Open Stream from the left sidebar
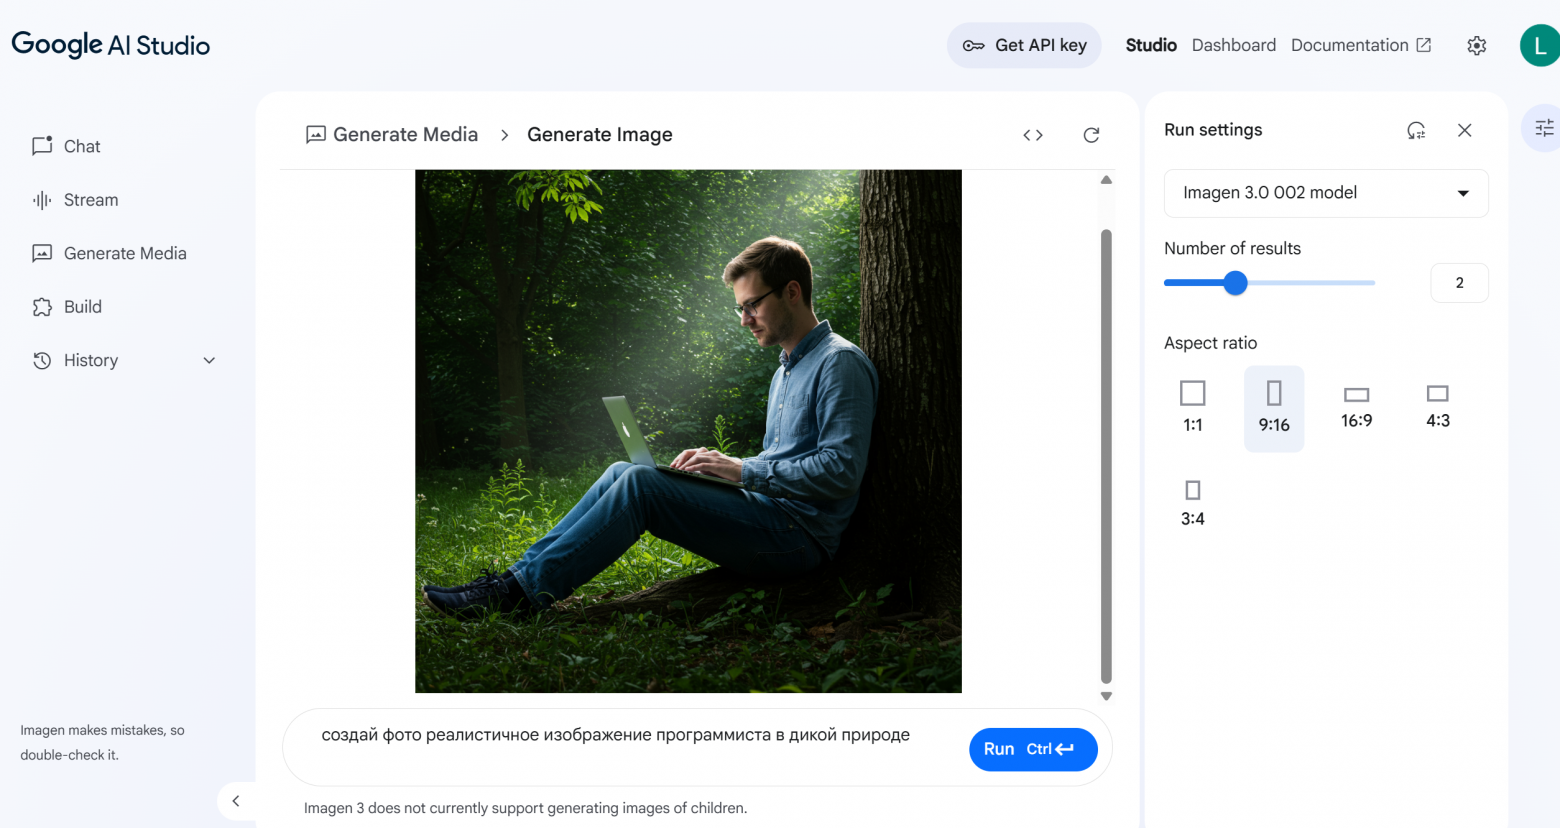Screen dimensions: 1560x828 40,199
